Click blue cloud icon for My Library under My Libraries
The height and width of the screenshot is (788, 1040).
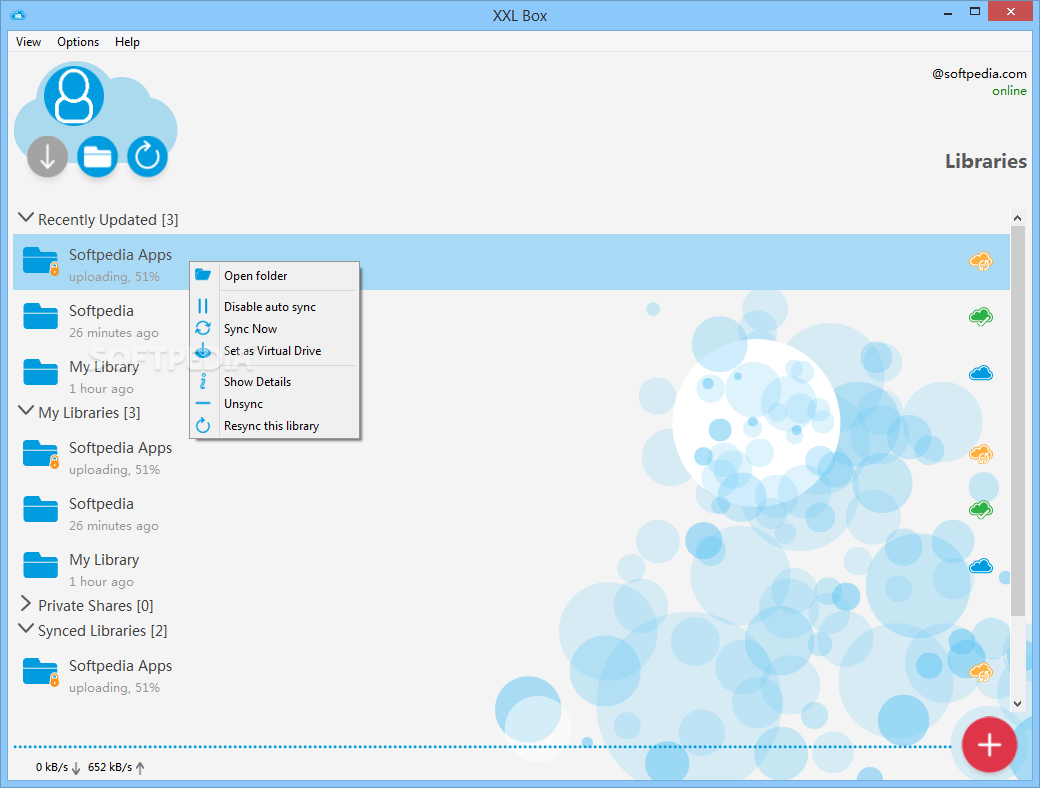pyautogui.click(x=981, y=566)
